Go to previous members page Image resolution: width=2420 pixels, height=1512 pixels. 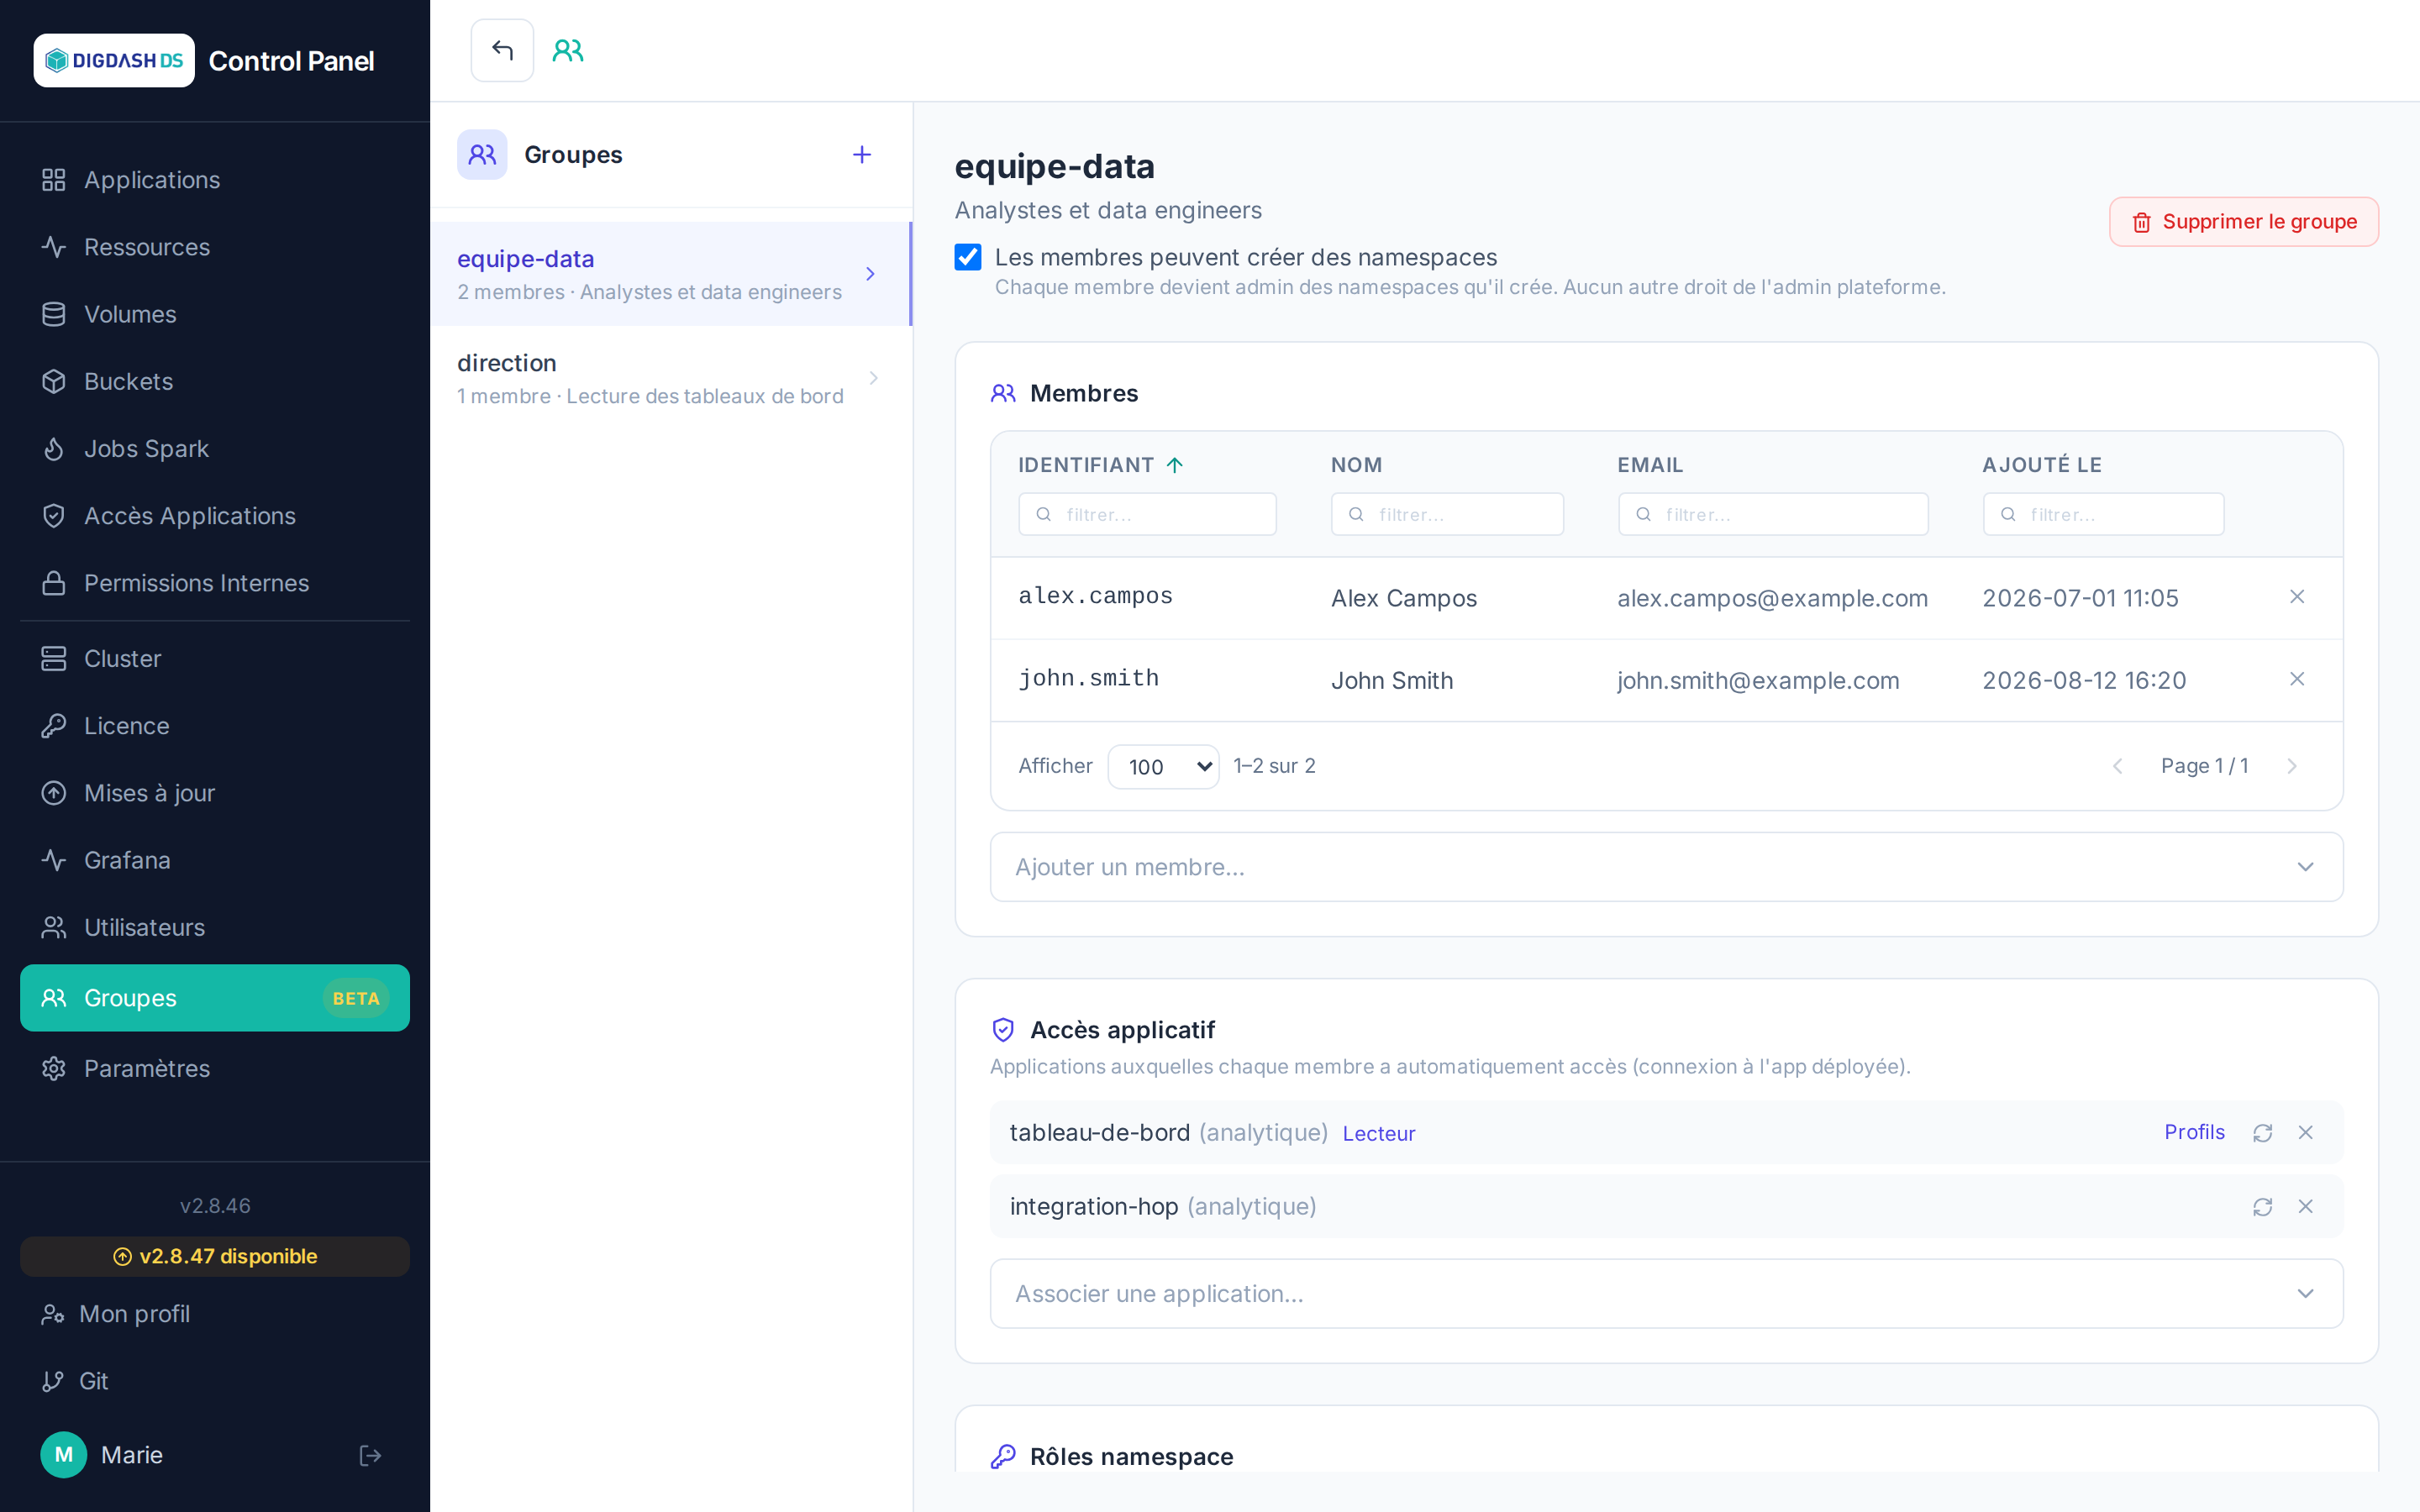tap(2117, 766)
